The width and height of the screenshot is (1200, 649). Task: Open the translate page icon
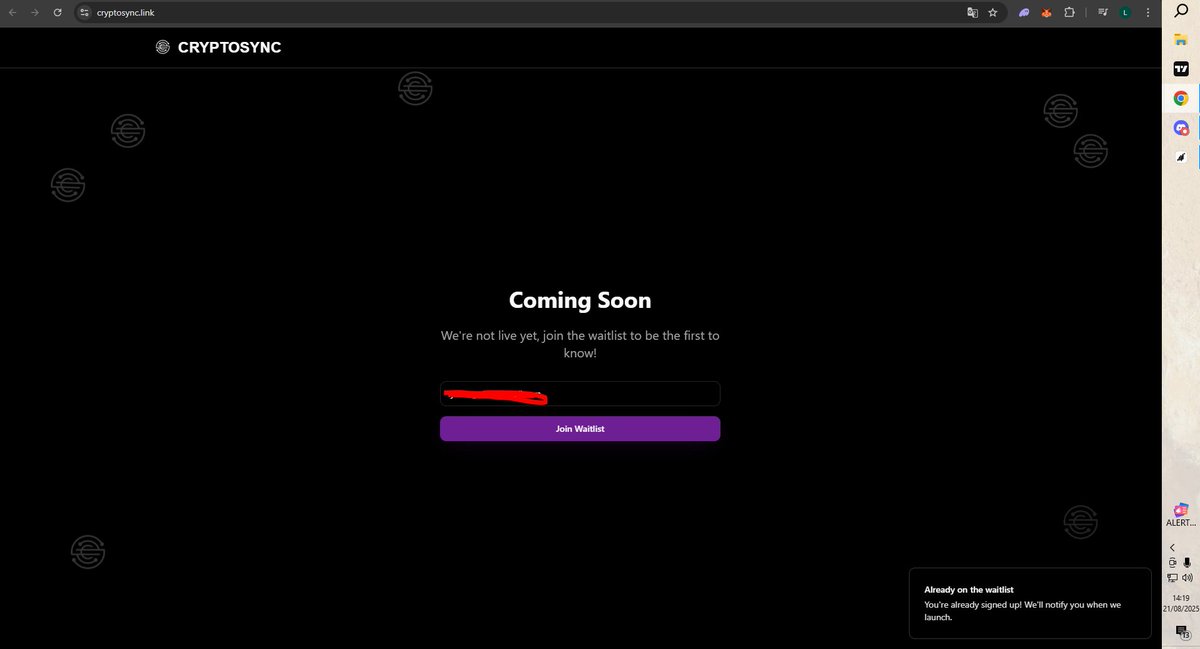click(x=972, y=13)
